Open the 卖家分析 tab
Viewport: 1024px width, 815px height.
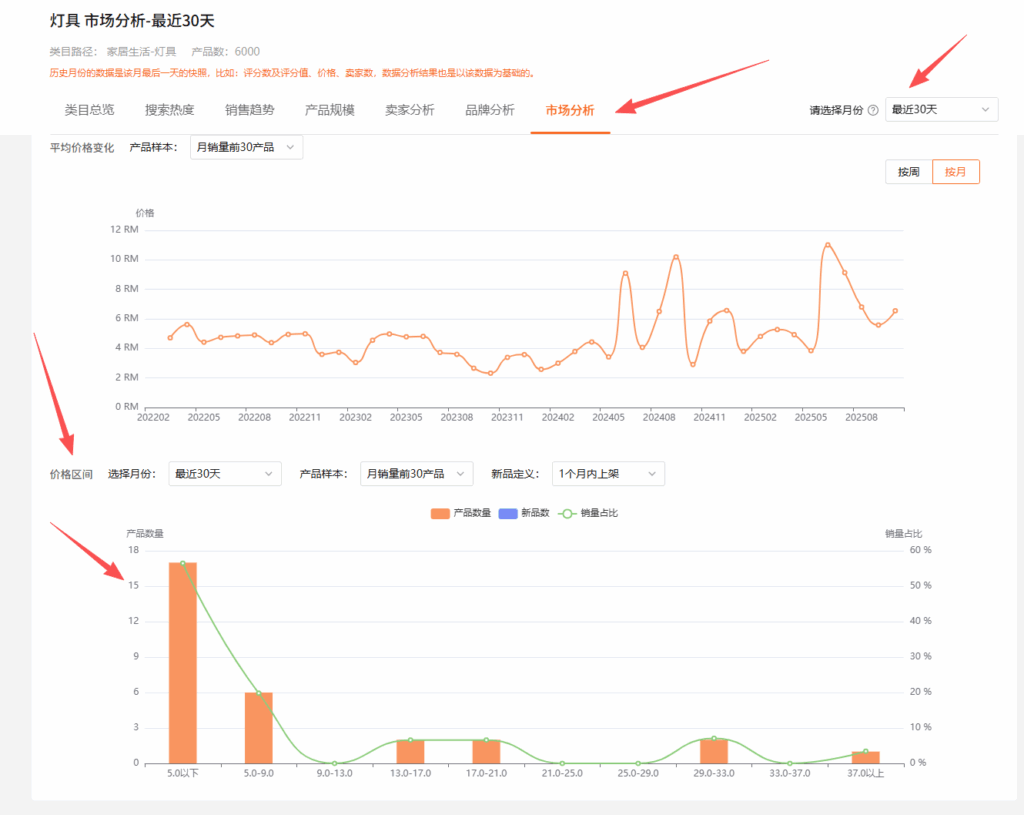[x=409, y=110]
